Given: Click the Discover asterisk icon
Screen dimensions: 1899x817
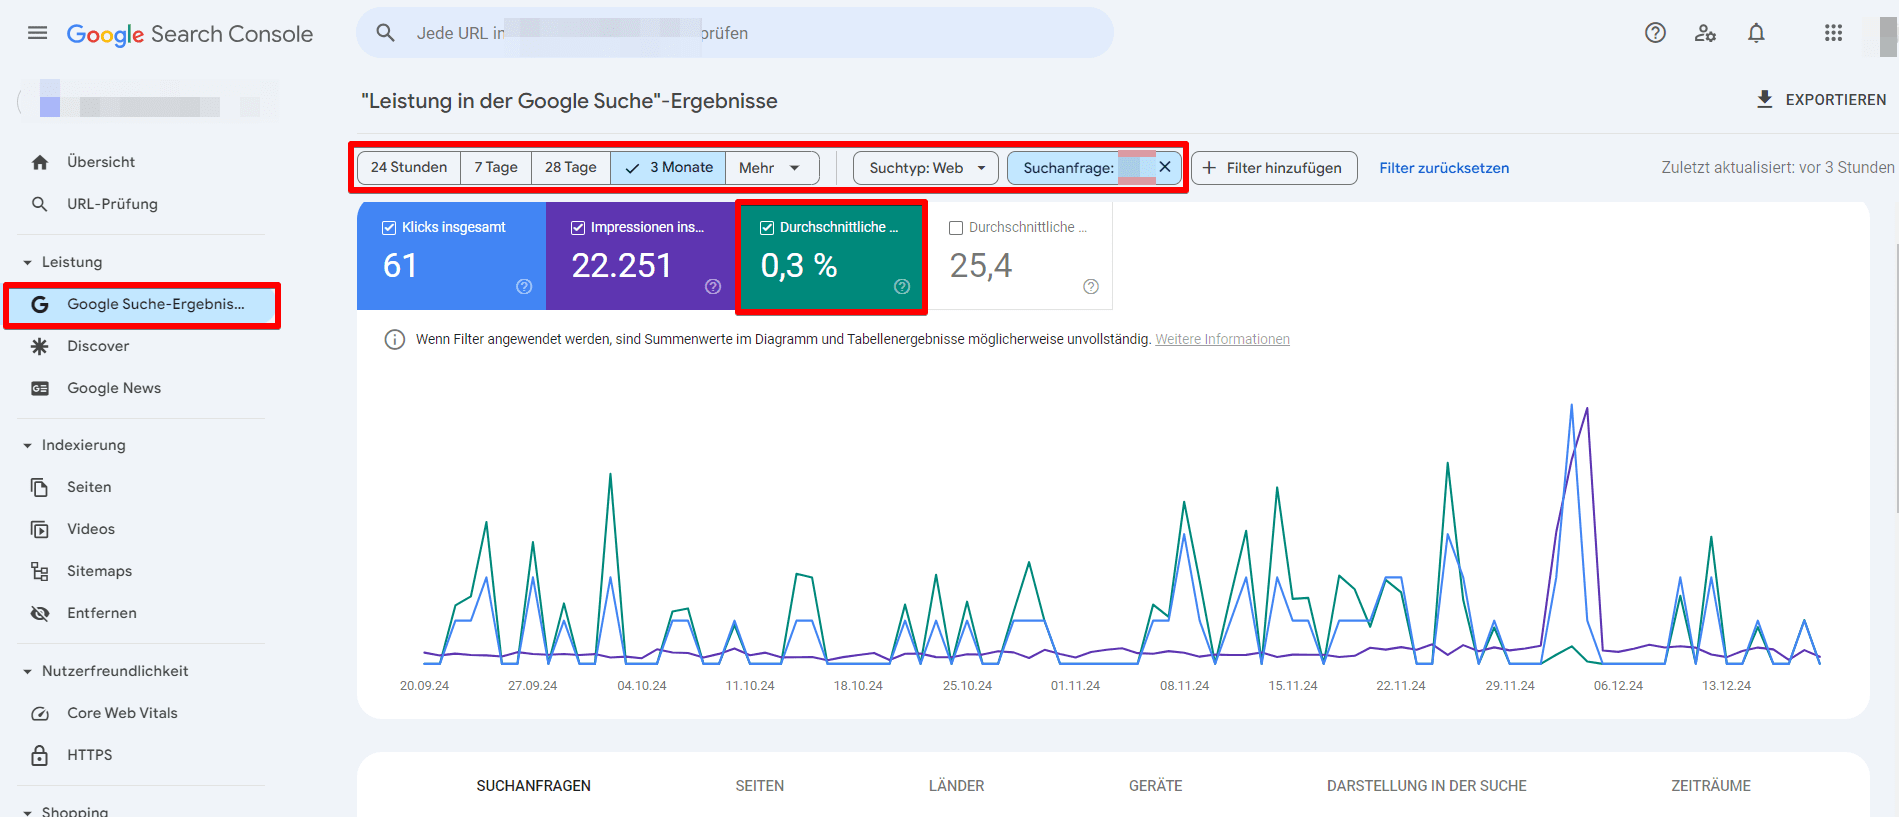Looking at the screenshot, I should (40, 346).
